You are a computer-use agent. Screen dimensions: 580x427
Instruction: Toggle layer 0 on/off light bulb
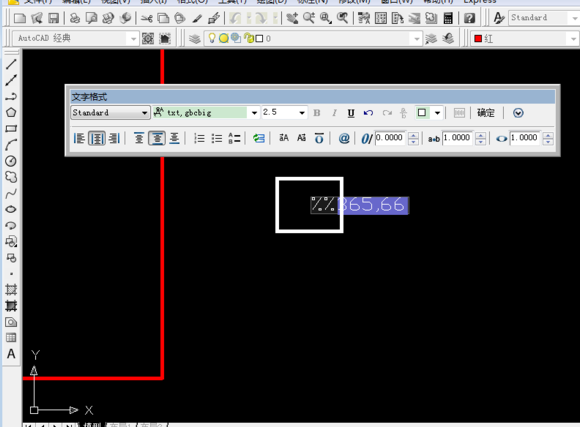click(x=212, y=38)
